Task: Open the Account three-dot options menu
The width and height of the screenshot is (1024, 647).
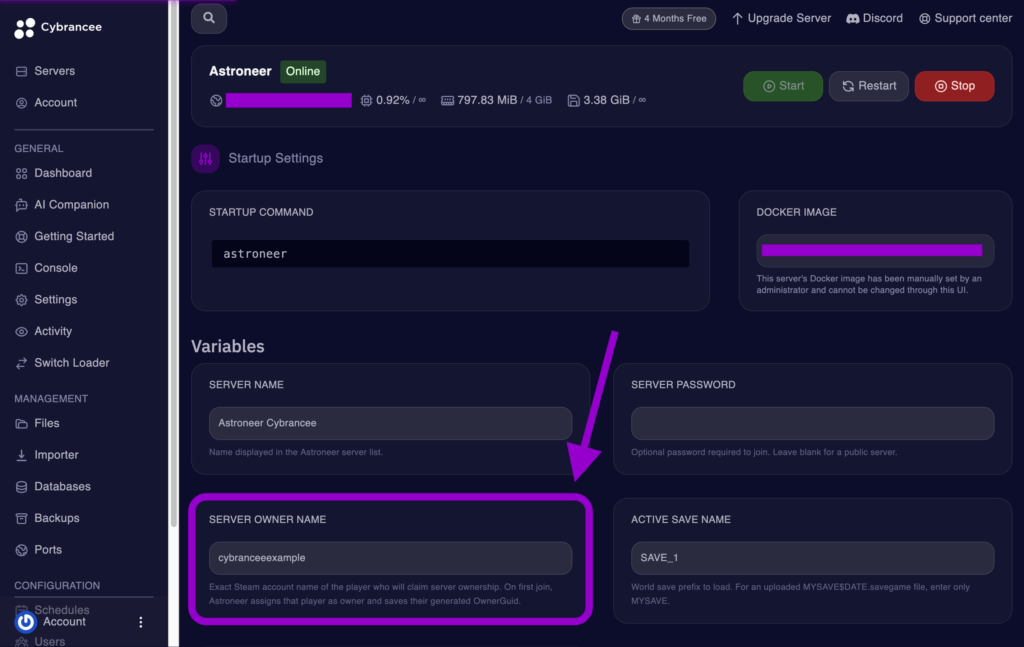Action: [140, 622]
